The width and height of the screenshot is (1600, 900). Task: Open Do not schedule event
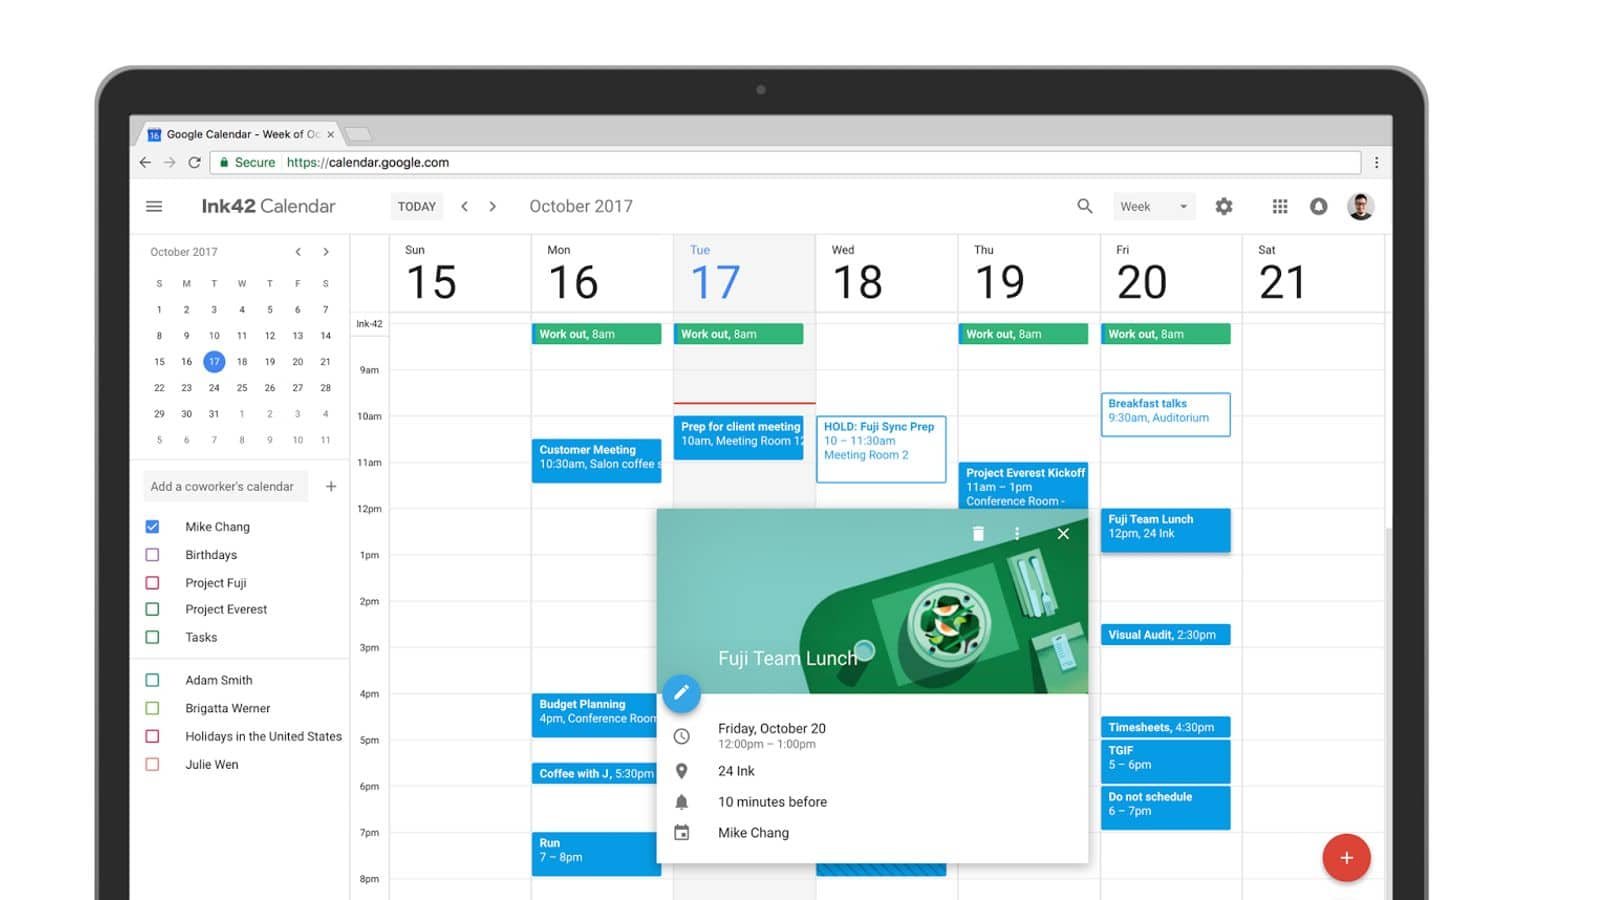tap(1165, 808)
